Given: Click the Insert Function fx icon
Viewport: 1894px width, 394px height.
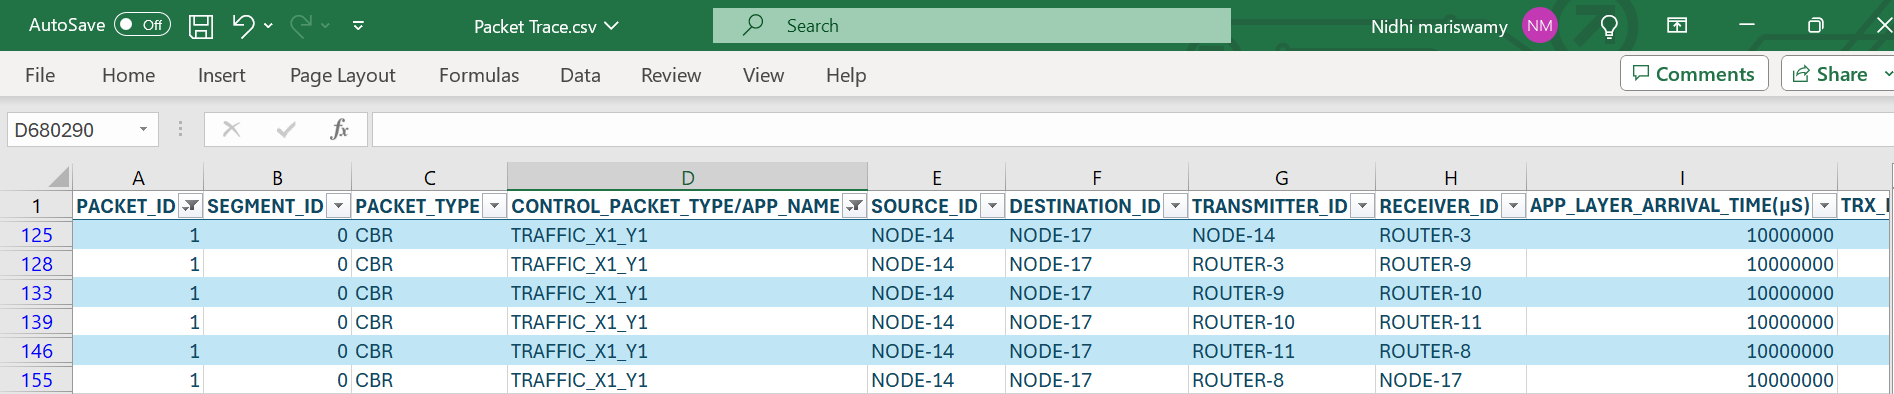Looking at the screenshot, I should (339, 129).
